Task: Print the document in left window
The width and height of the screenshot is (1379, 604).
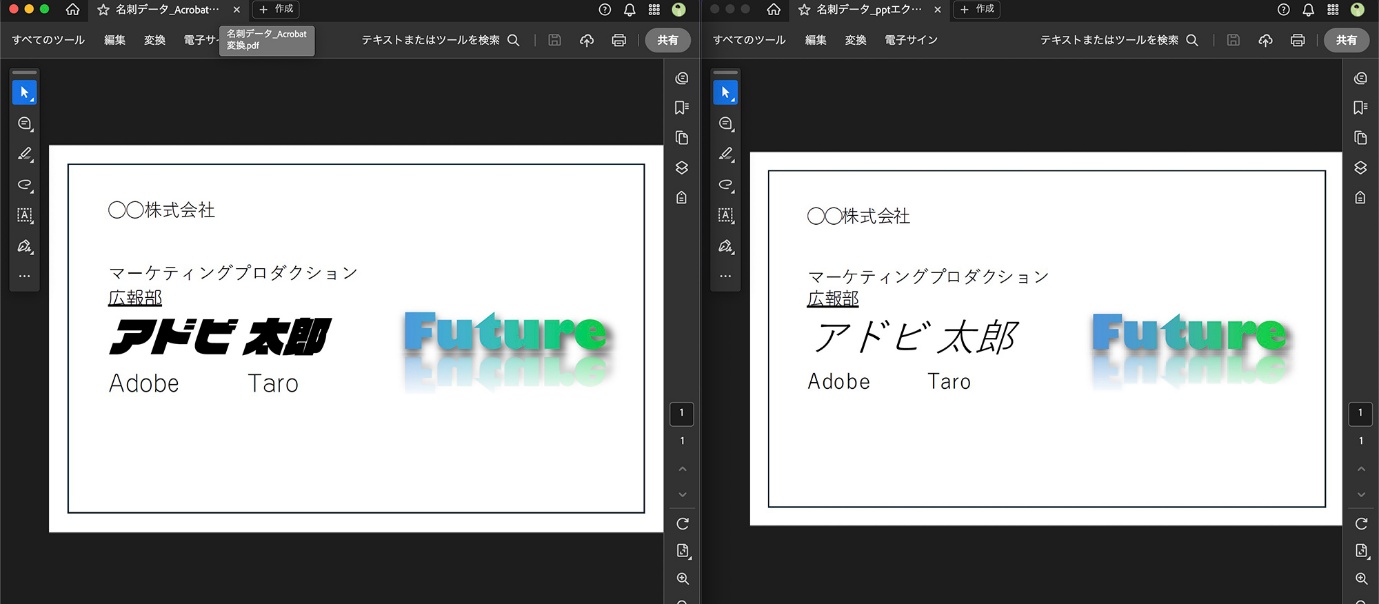Action: [618, 40]
